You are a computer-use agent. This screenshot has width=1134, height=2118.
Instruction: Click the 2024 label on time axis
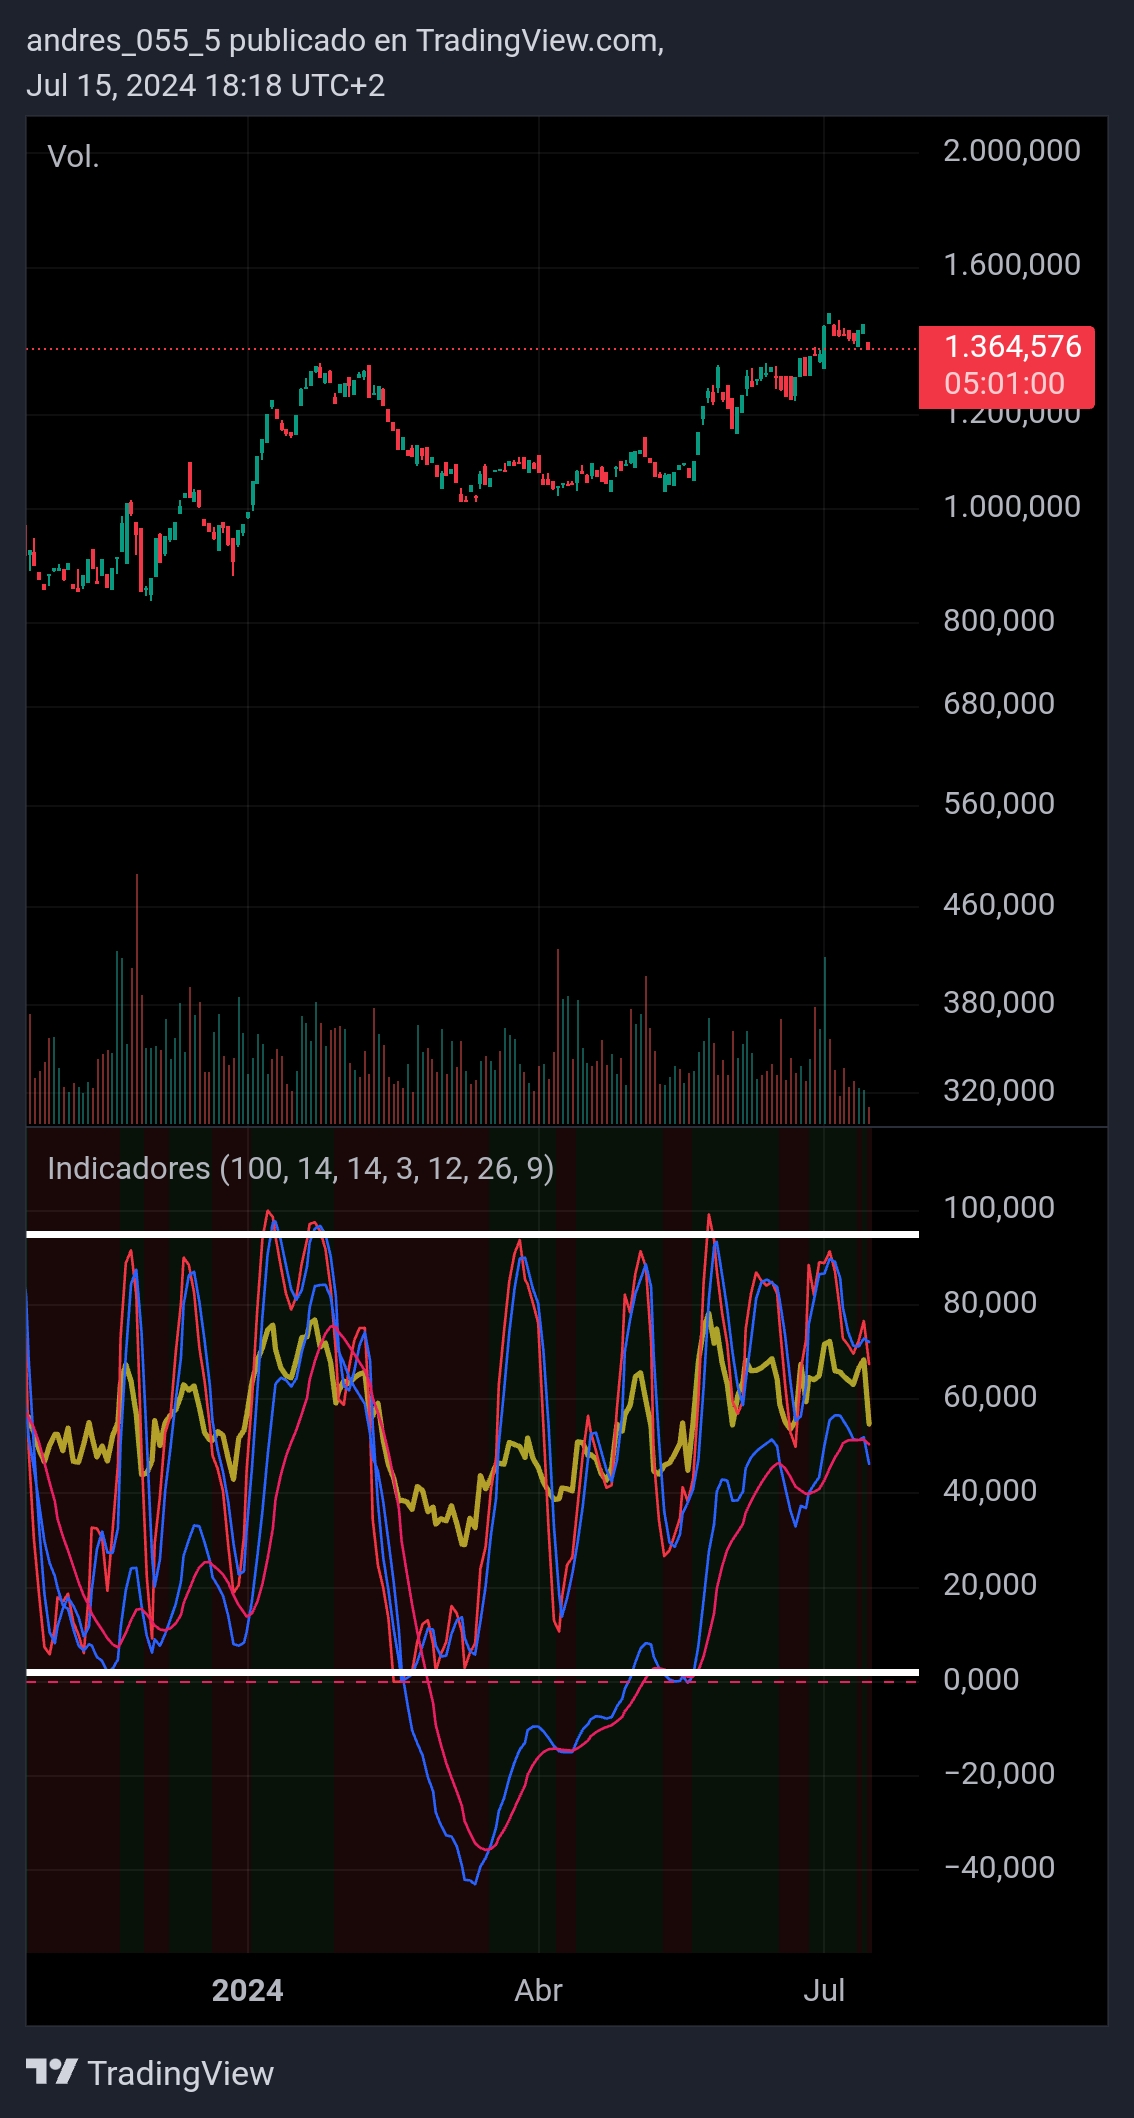coord(247,1990)
